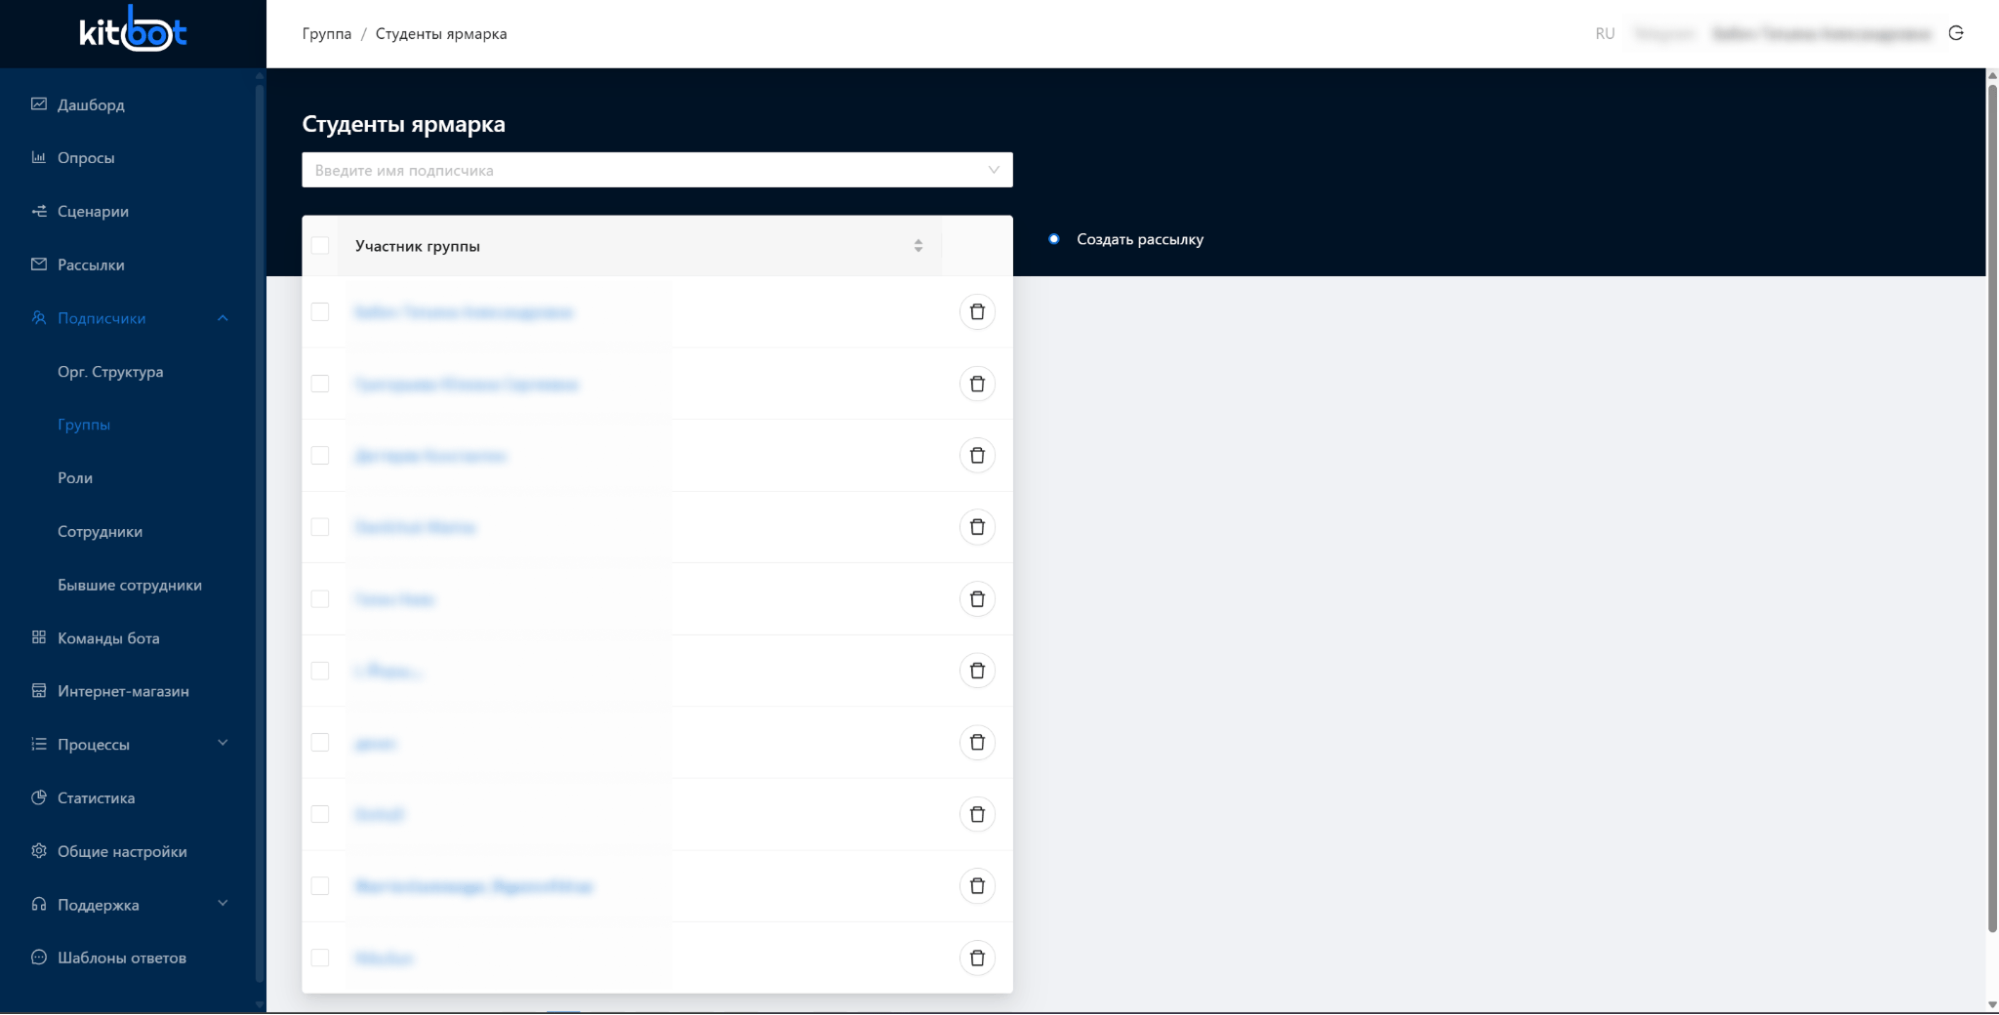
Task: Click the kitbot logo
Action: point(133,32)
